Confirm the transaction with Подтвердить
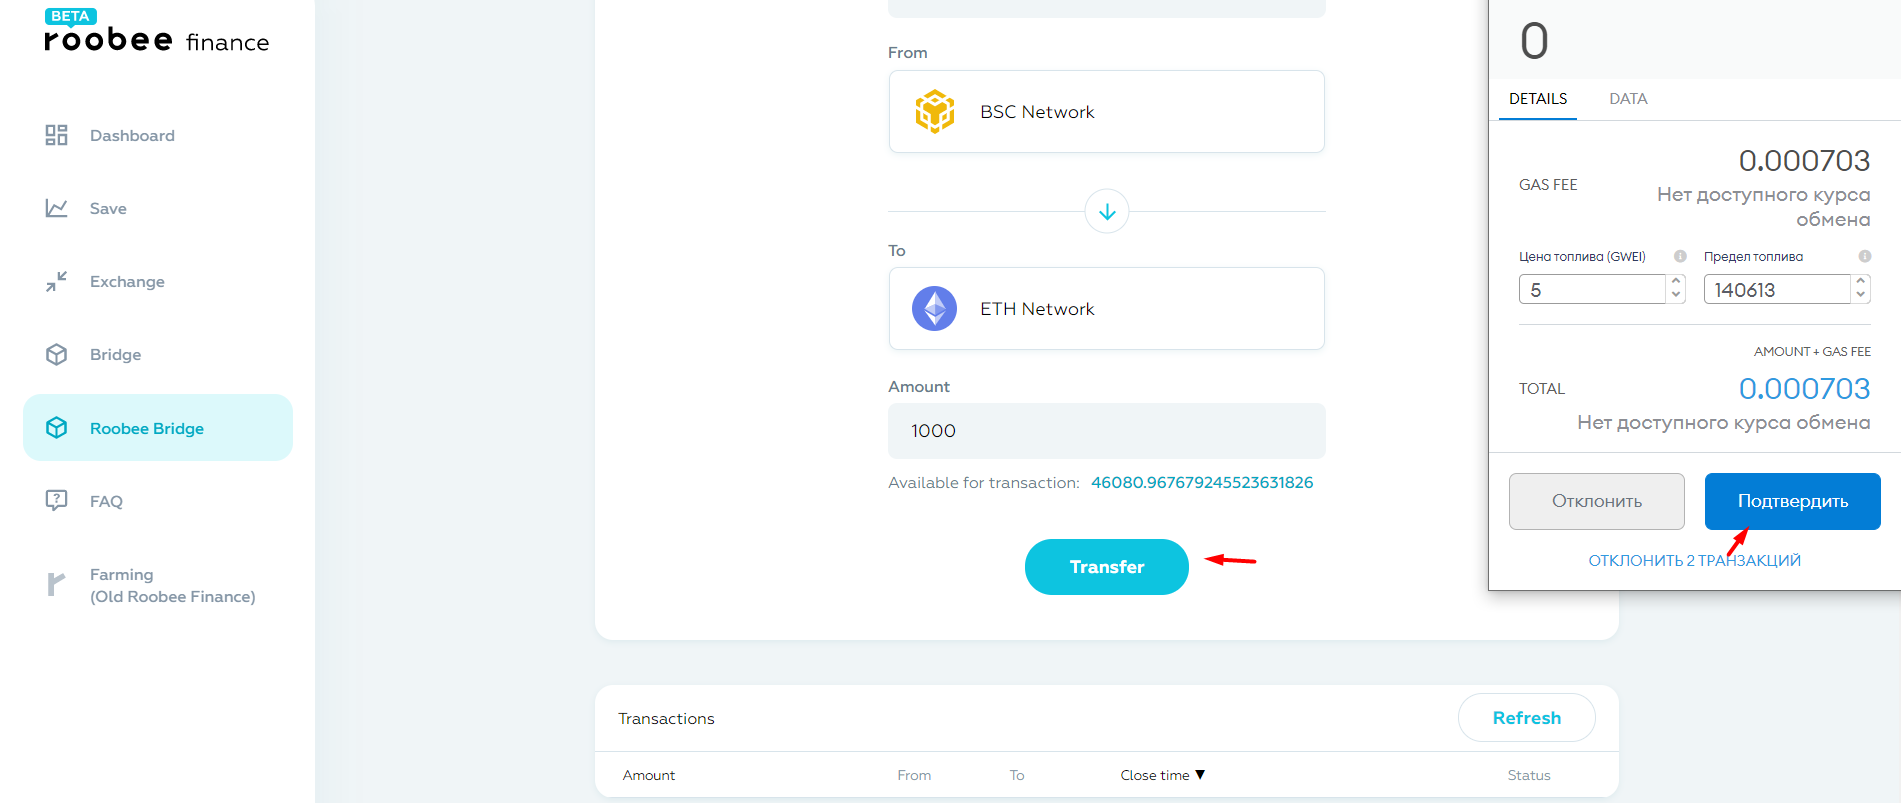1901x803 pixels. point(1792,501)
